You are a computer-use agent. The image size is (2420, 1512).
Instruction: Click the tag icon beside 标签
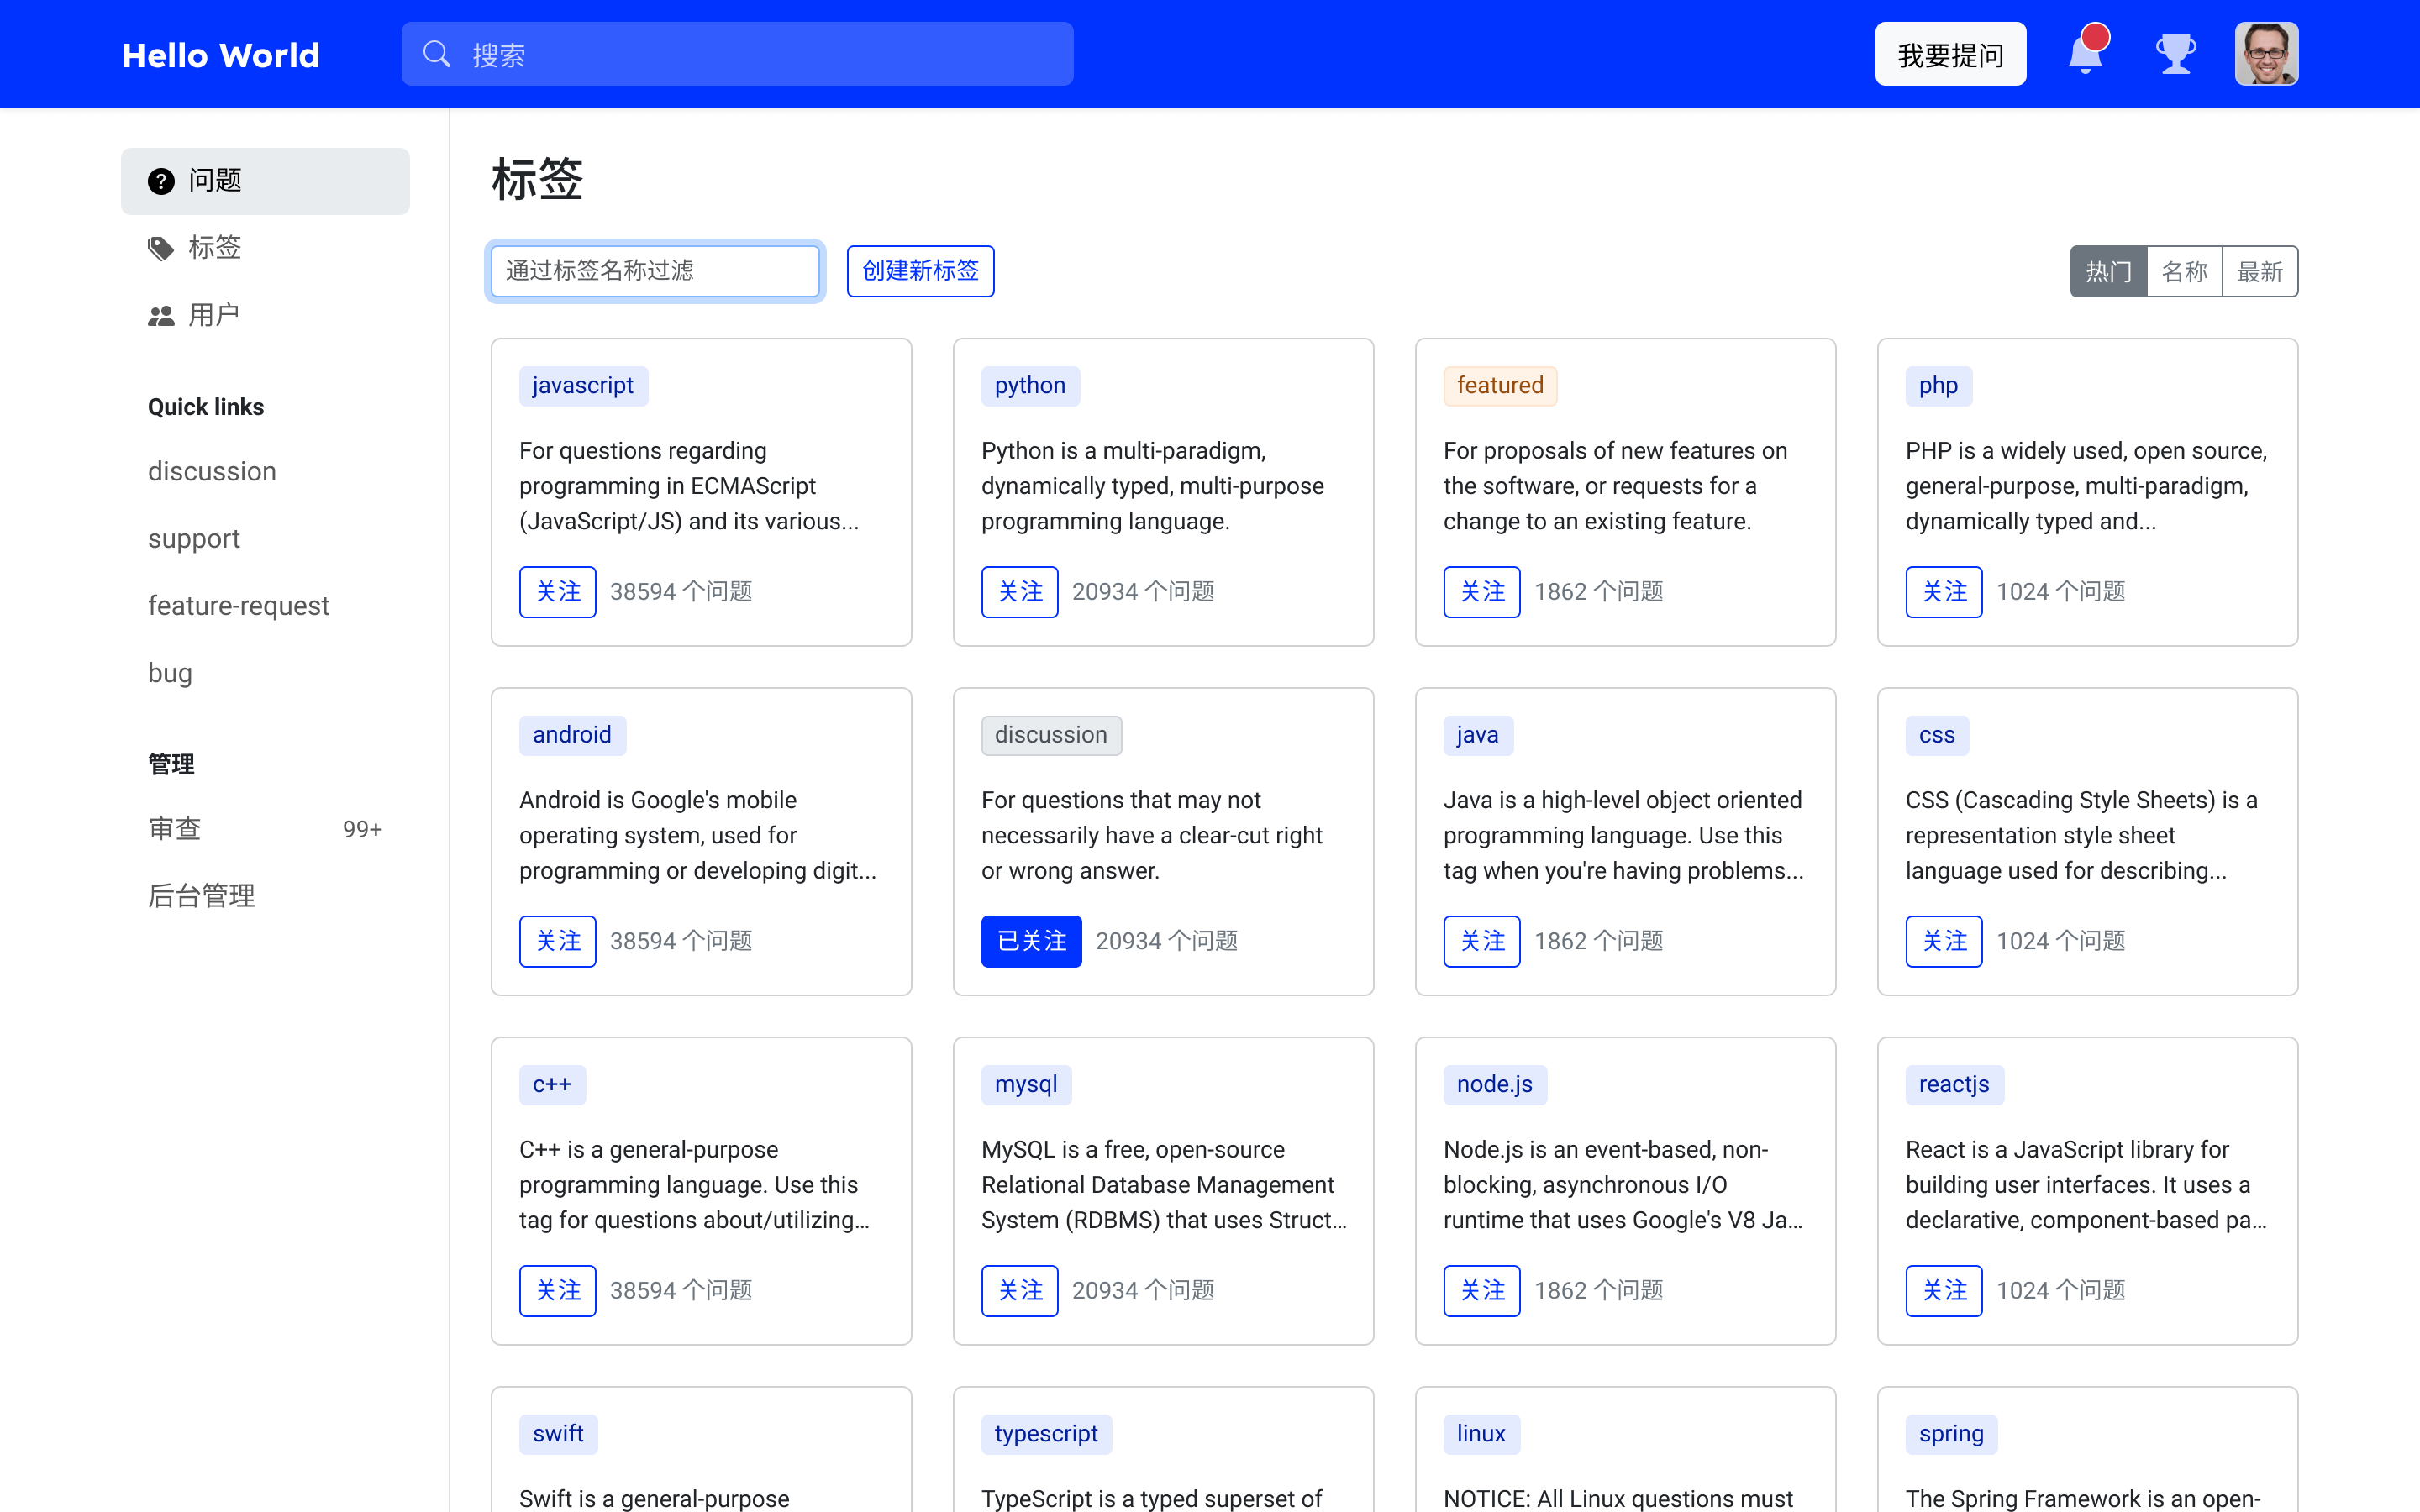pyautogui.click(x=161, y=248)
